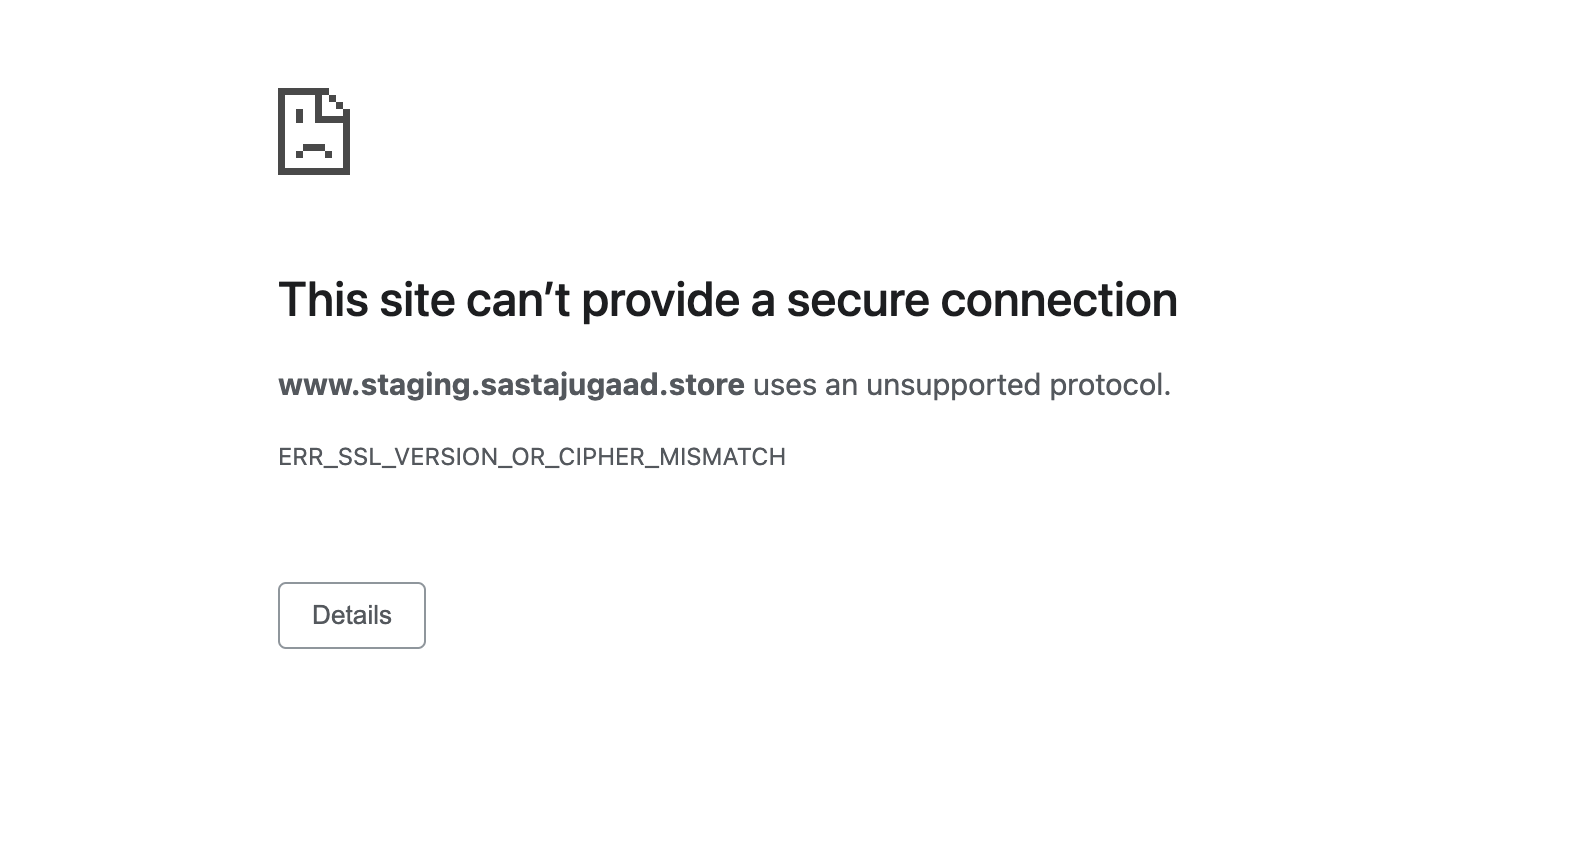Click the secure connection error heading

tap(727, 300)
